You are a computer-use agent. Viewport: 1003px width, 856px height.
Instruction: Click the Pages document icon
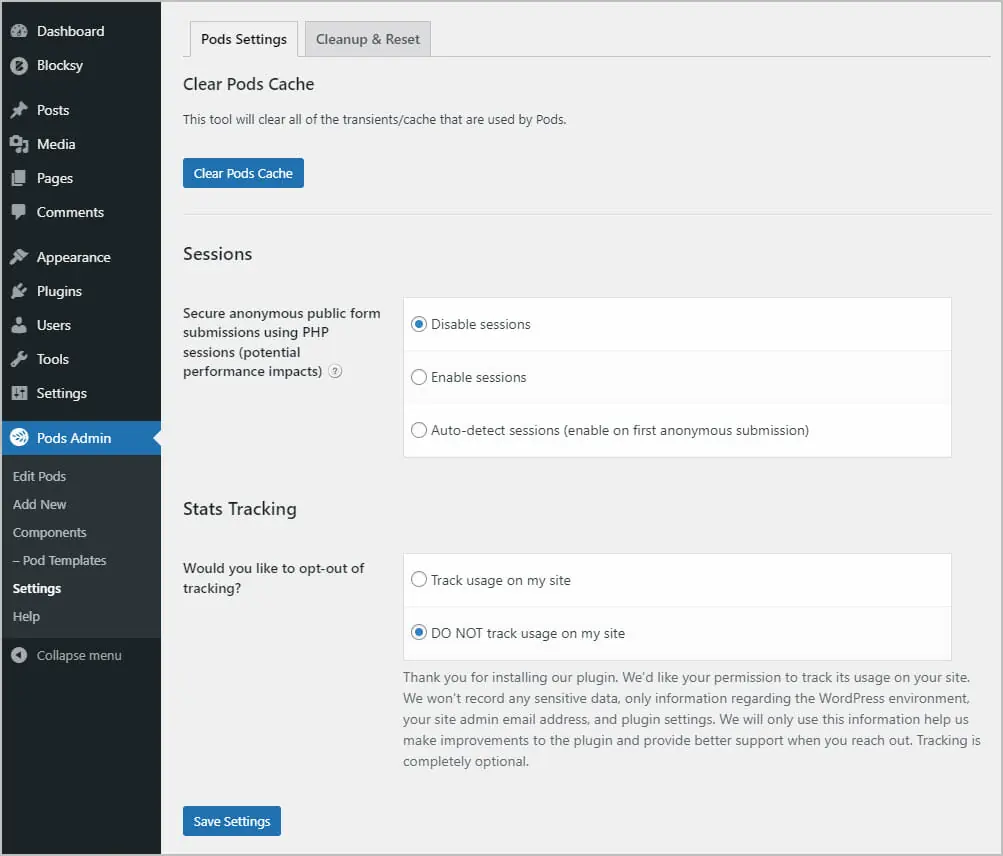coord(19,178)
